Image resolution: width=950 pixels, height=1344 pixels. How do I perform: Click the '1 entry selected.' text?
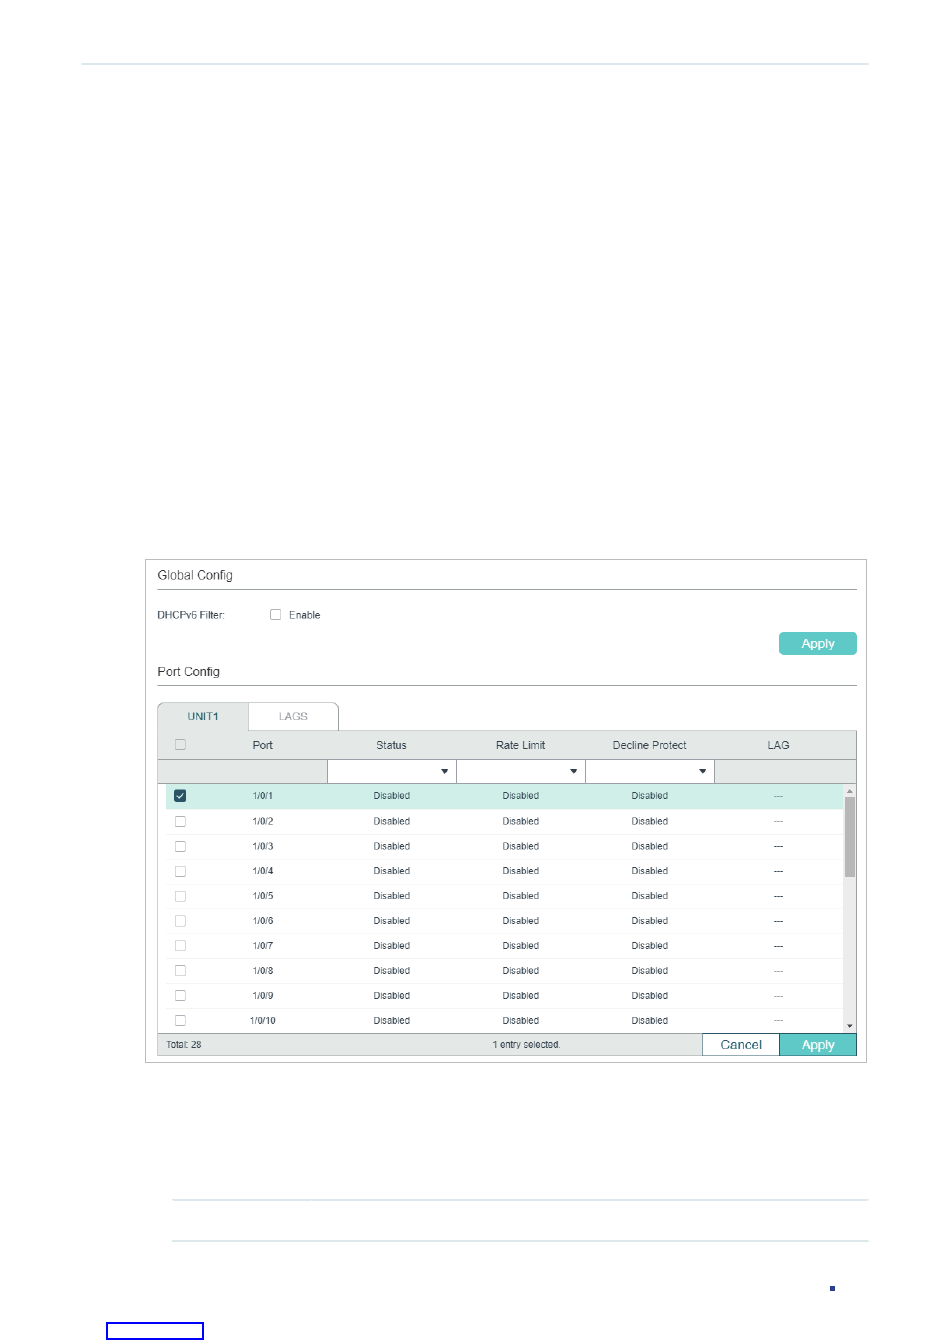pyautogui.click(x=526, y=1045)
